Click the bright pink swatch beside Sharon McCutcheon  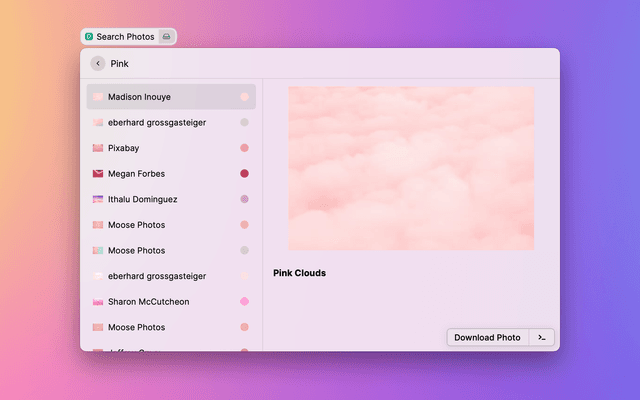pyautogui.click(x=244, y=302)
